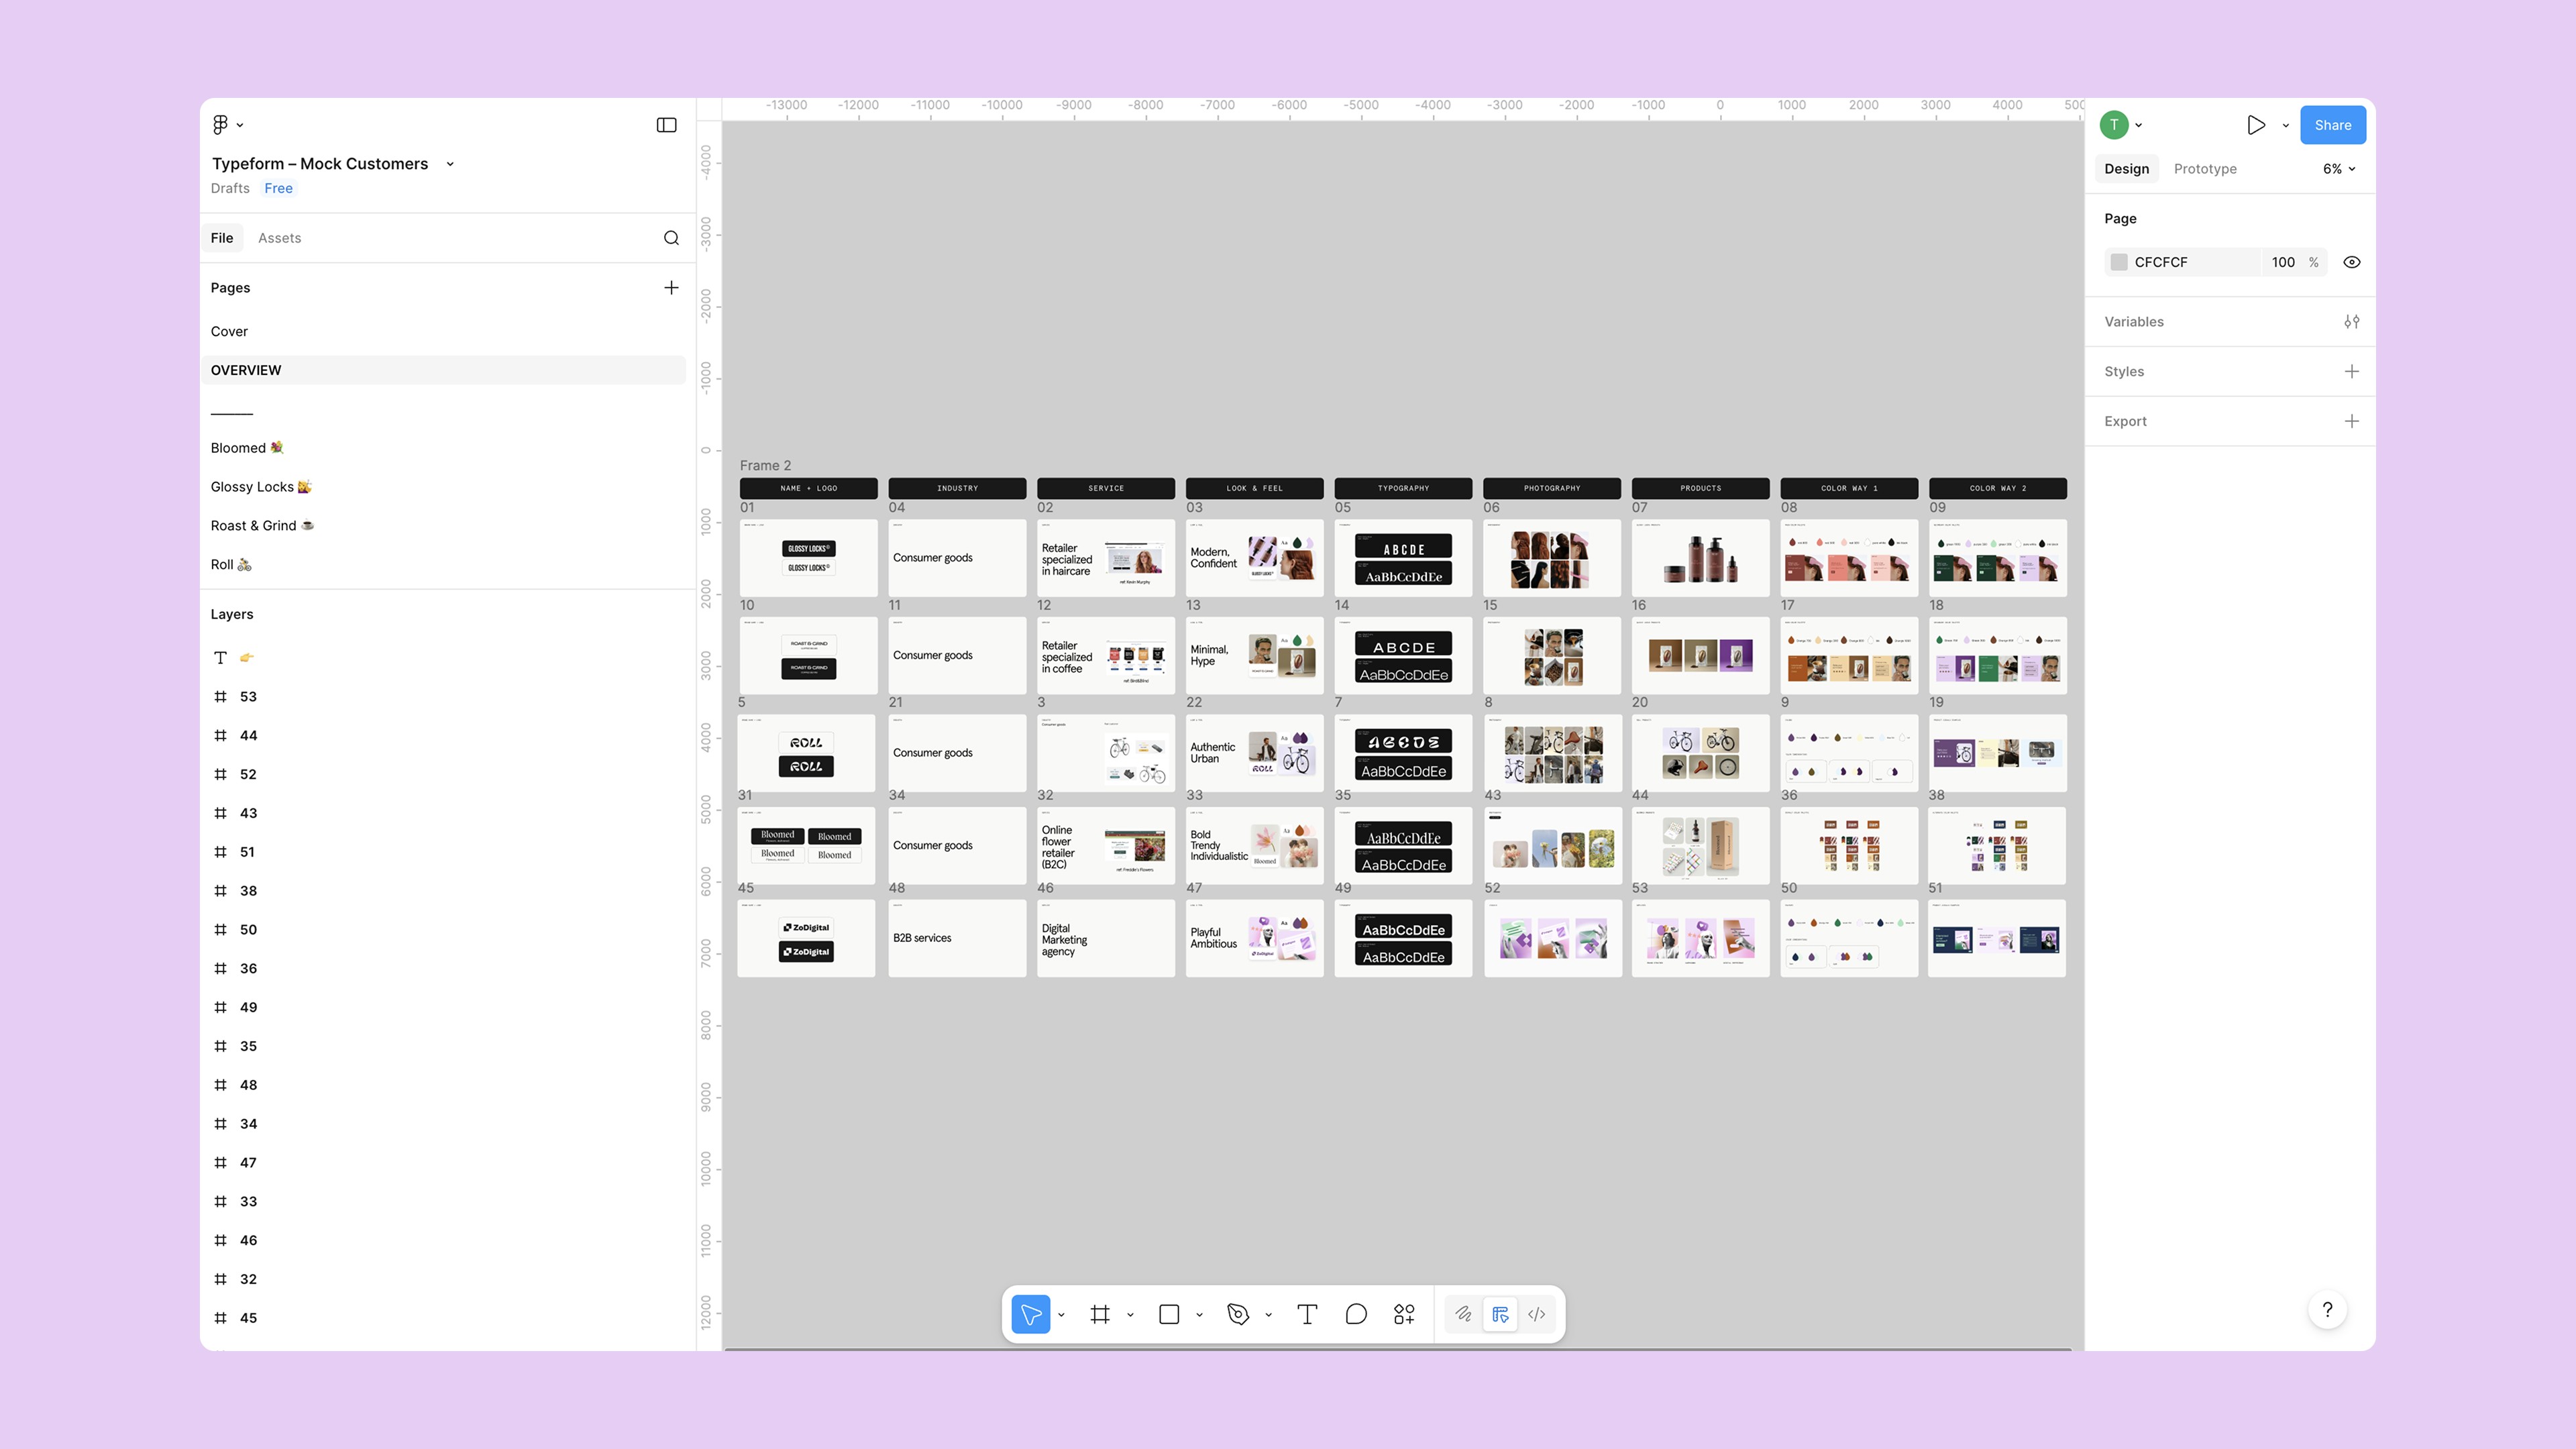Open the Glossy Locks page

pos(260,487)
